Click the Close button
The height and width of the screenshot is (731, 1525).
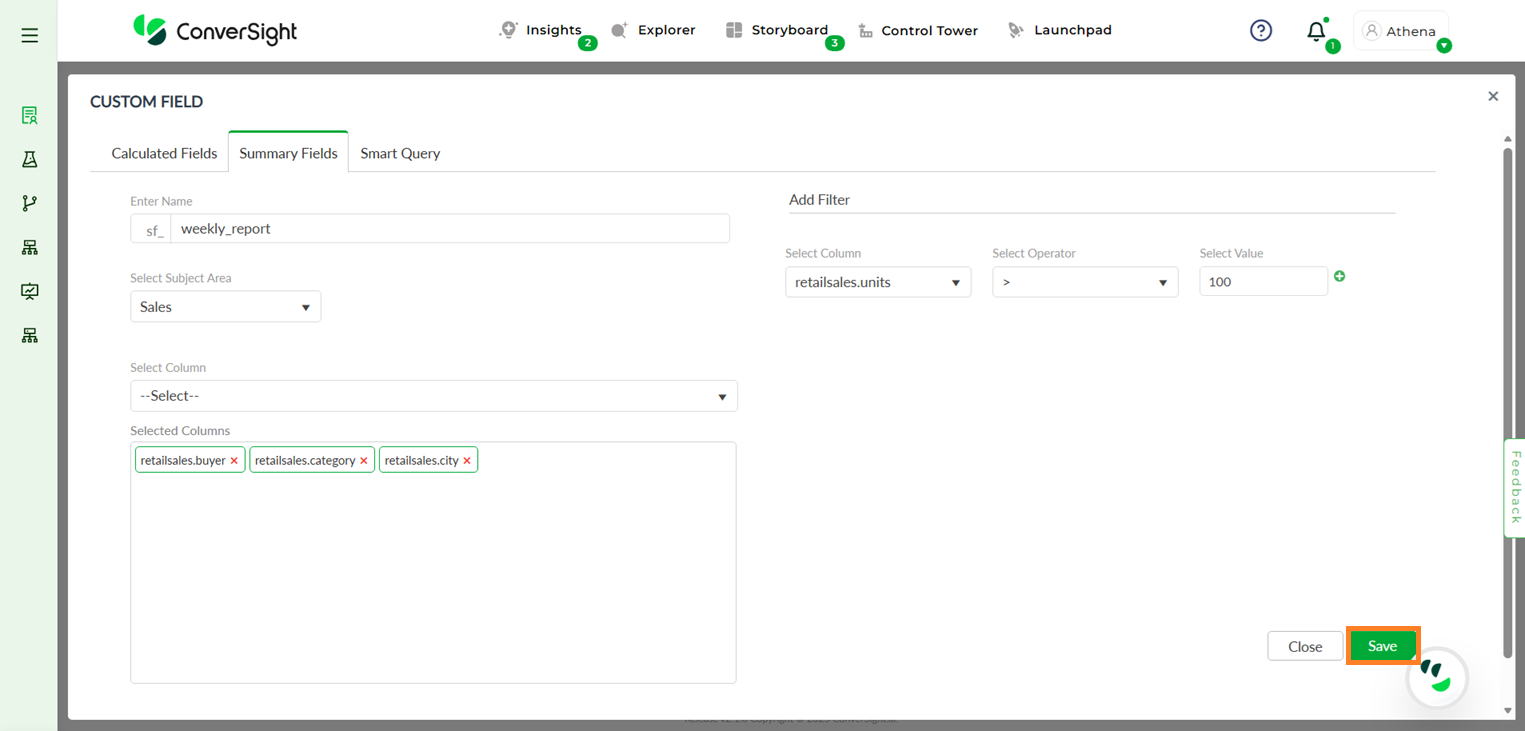tap(1304, 646)
